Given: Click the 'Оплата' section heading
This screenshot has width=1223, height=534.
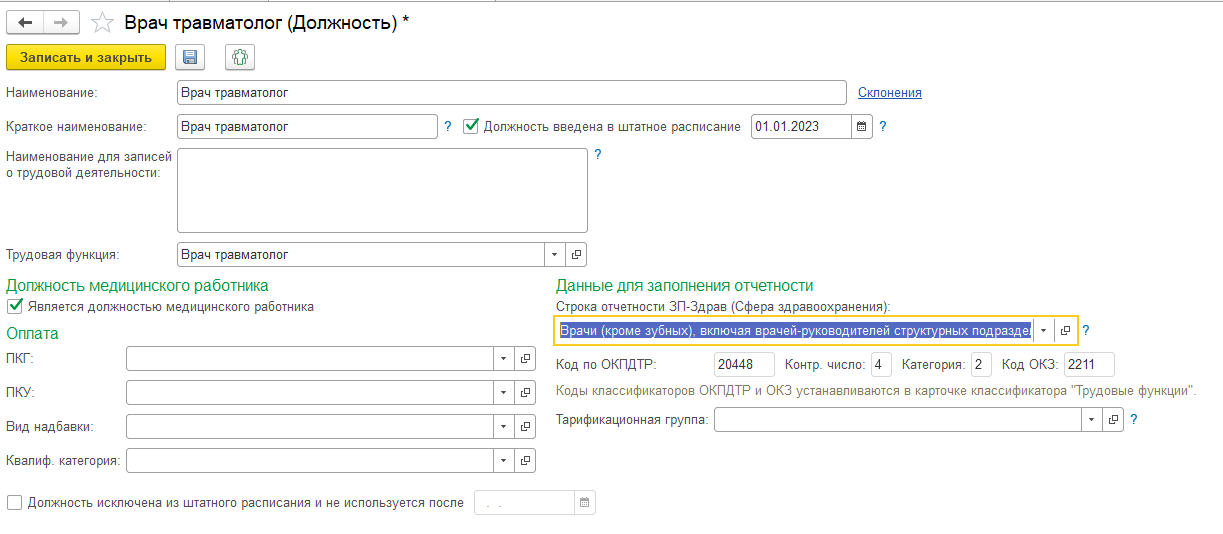Looking at the screenshot, I should [x=33, y=333].
